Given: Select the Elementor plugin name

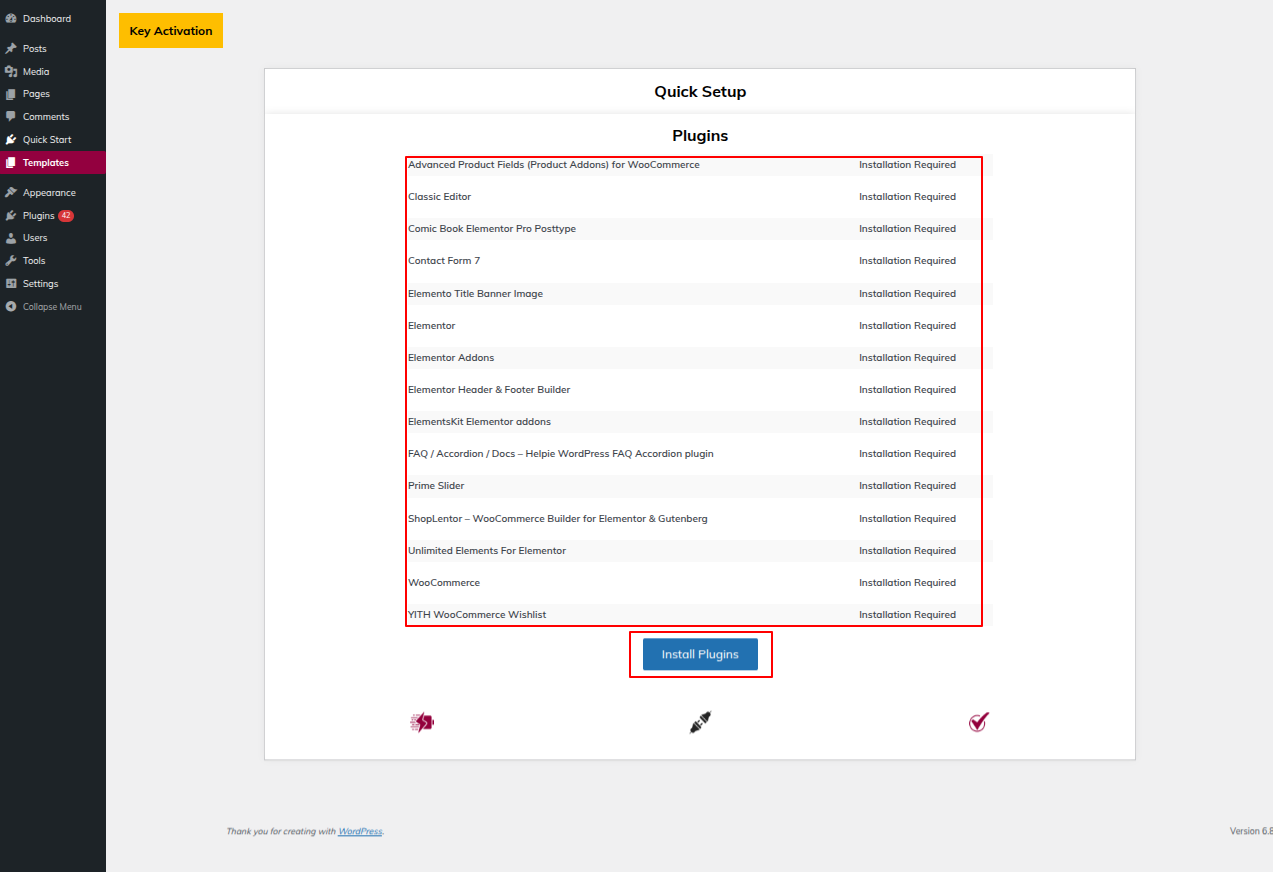Looking at the screenshot, I should (431, 326).
